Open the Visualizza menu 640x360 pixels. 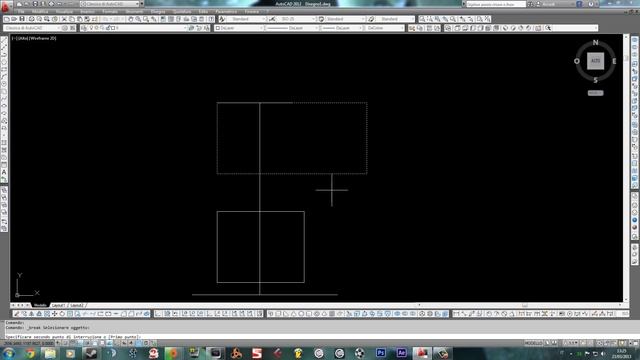[x=64, y=11]
